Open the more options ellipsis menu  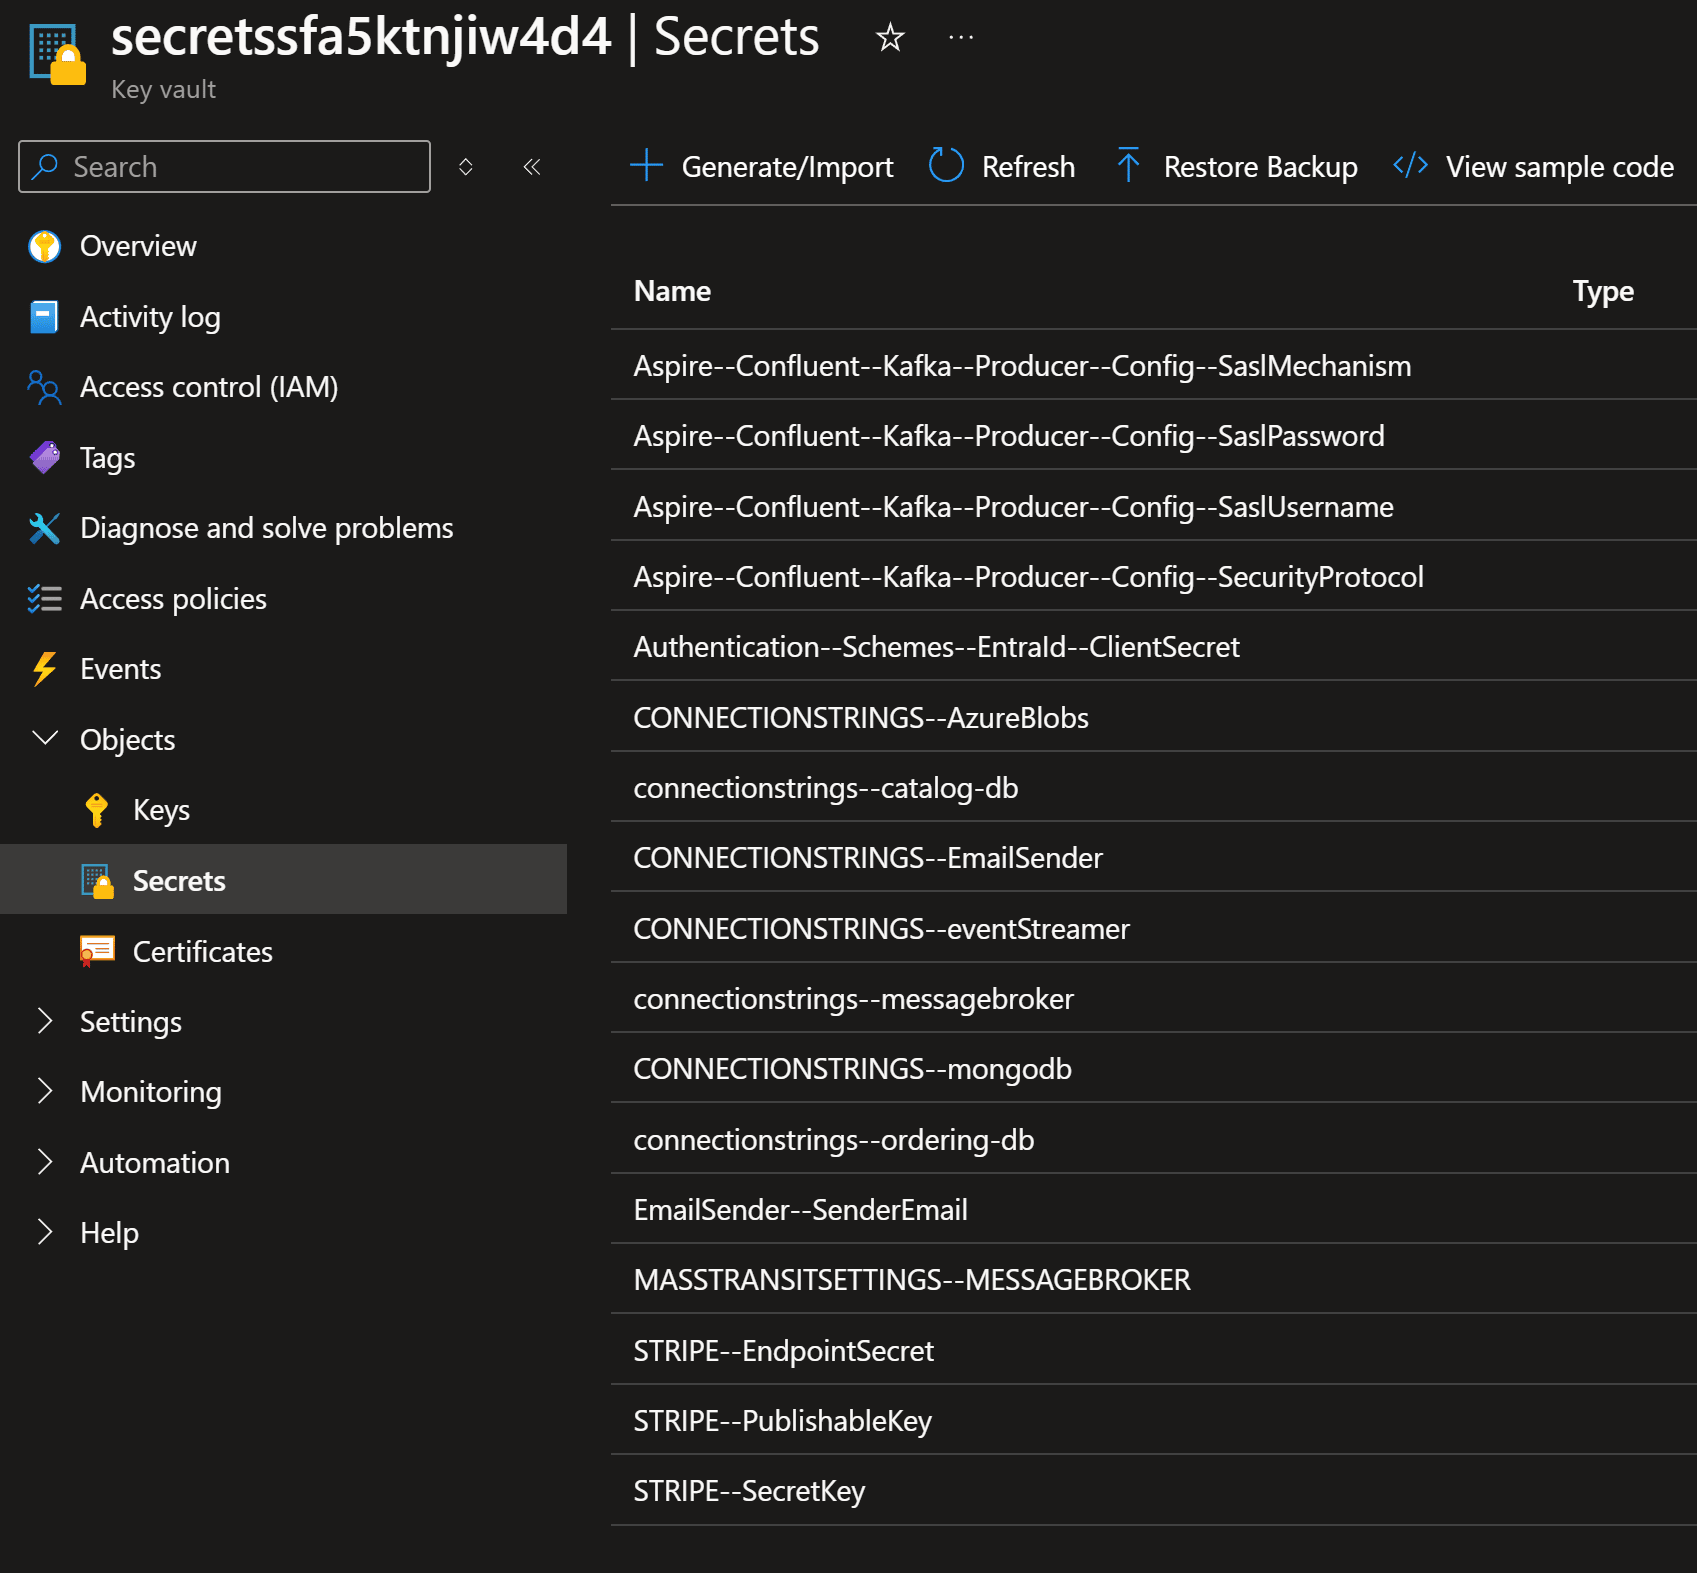click(x=960, y=38)
